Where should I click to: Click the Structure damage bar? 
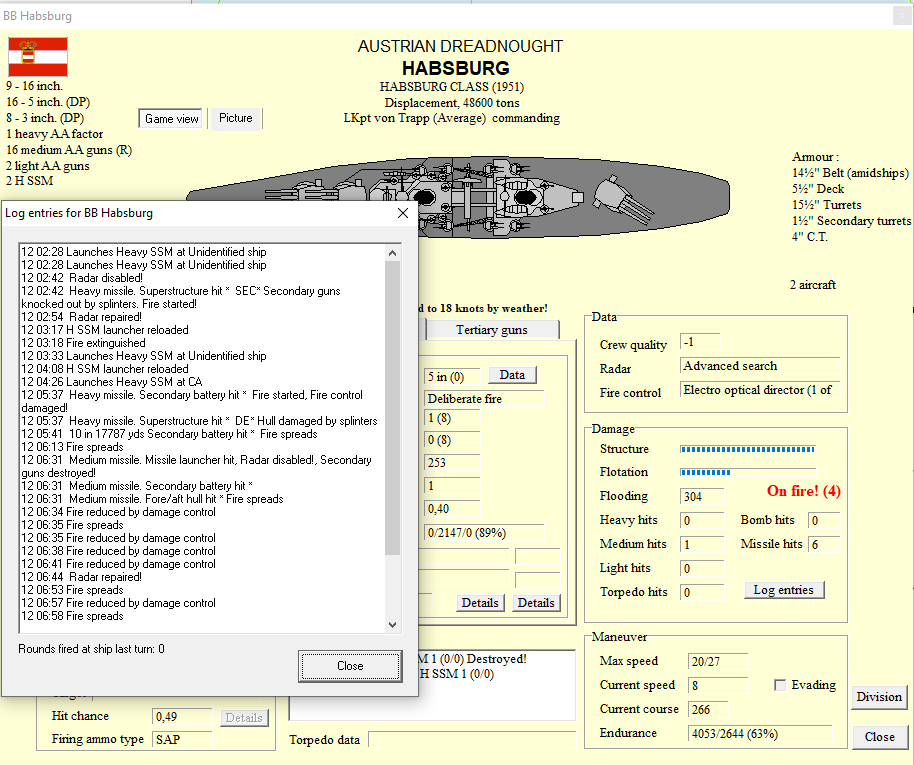(x=748, y=449)
